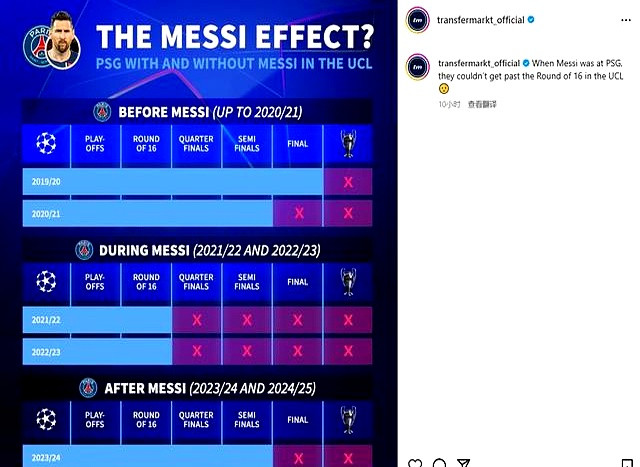This screenshot has width=640, height=467.
Task: Click The Messi Effect headline image
Action: click(235, 36)
